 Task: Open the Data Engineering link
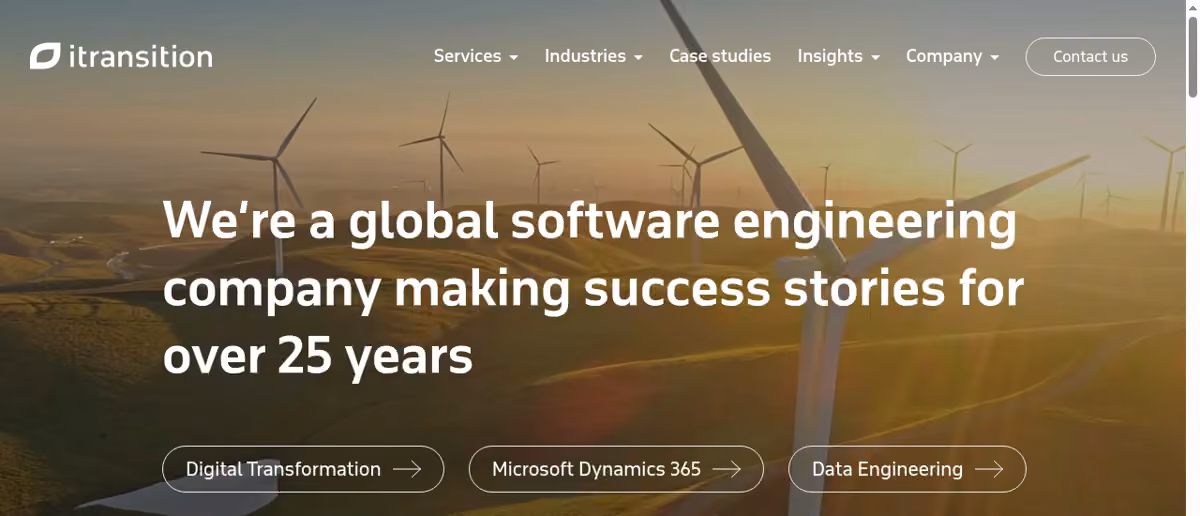[907, 469]
